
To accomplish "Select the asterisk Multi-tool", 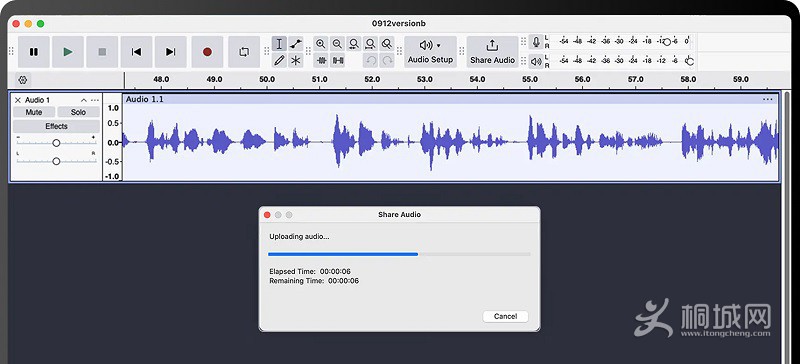I will click(295, 60).
